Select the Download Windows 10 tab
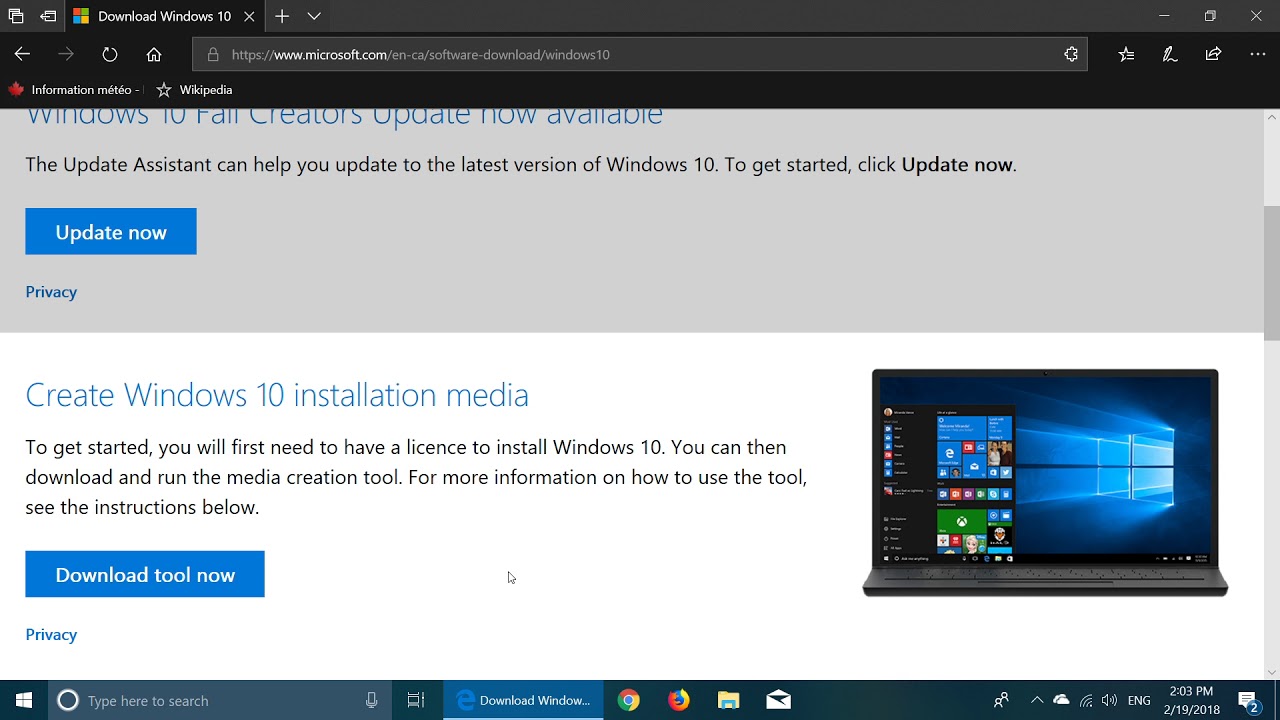 (x=165, y=16)
